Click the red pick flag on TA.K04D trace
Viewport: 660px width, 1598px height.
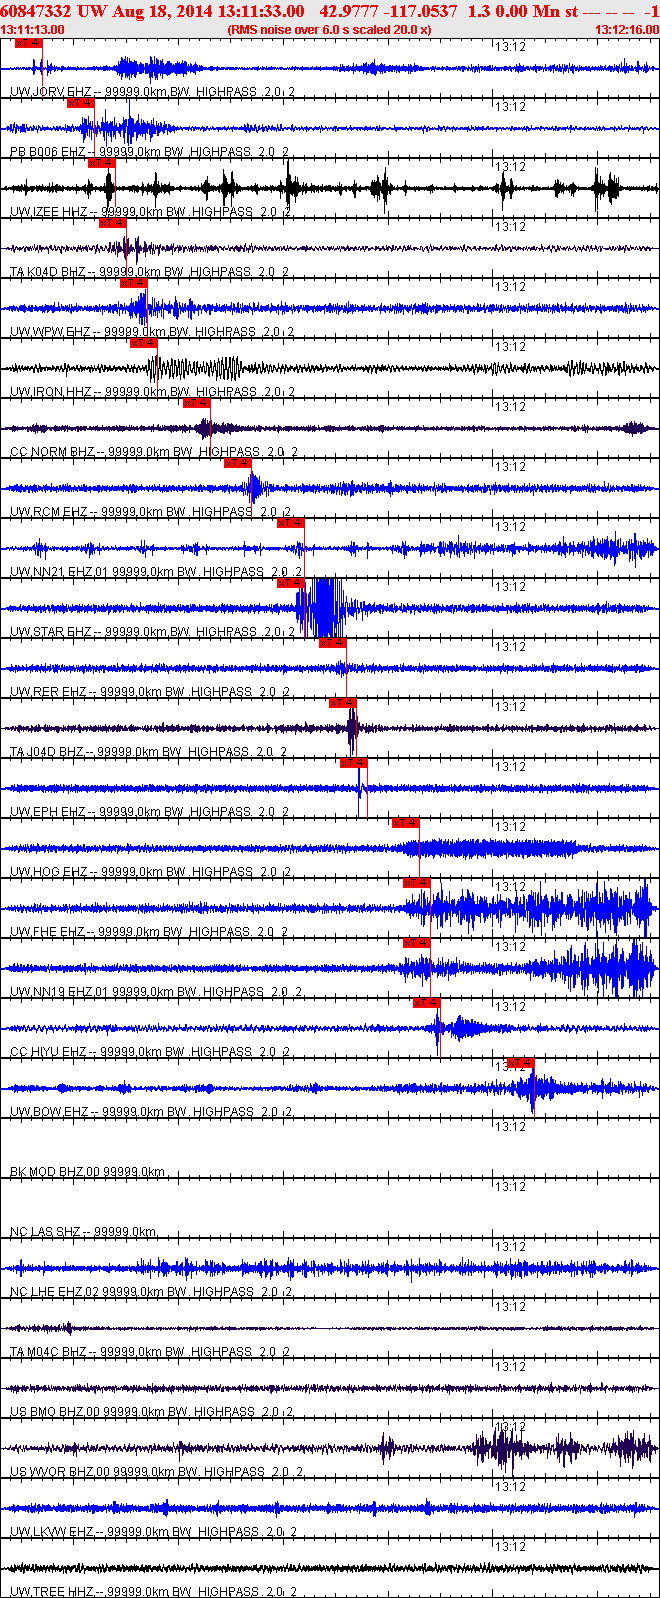tap(113, 223)
